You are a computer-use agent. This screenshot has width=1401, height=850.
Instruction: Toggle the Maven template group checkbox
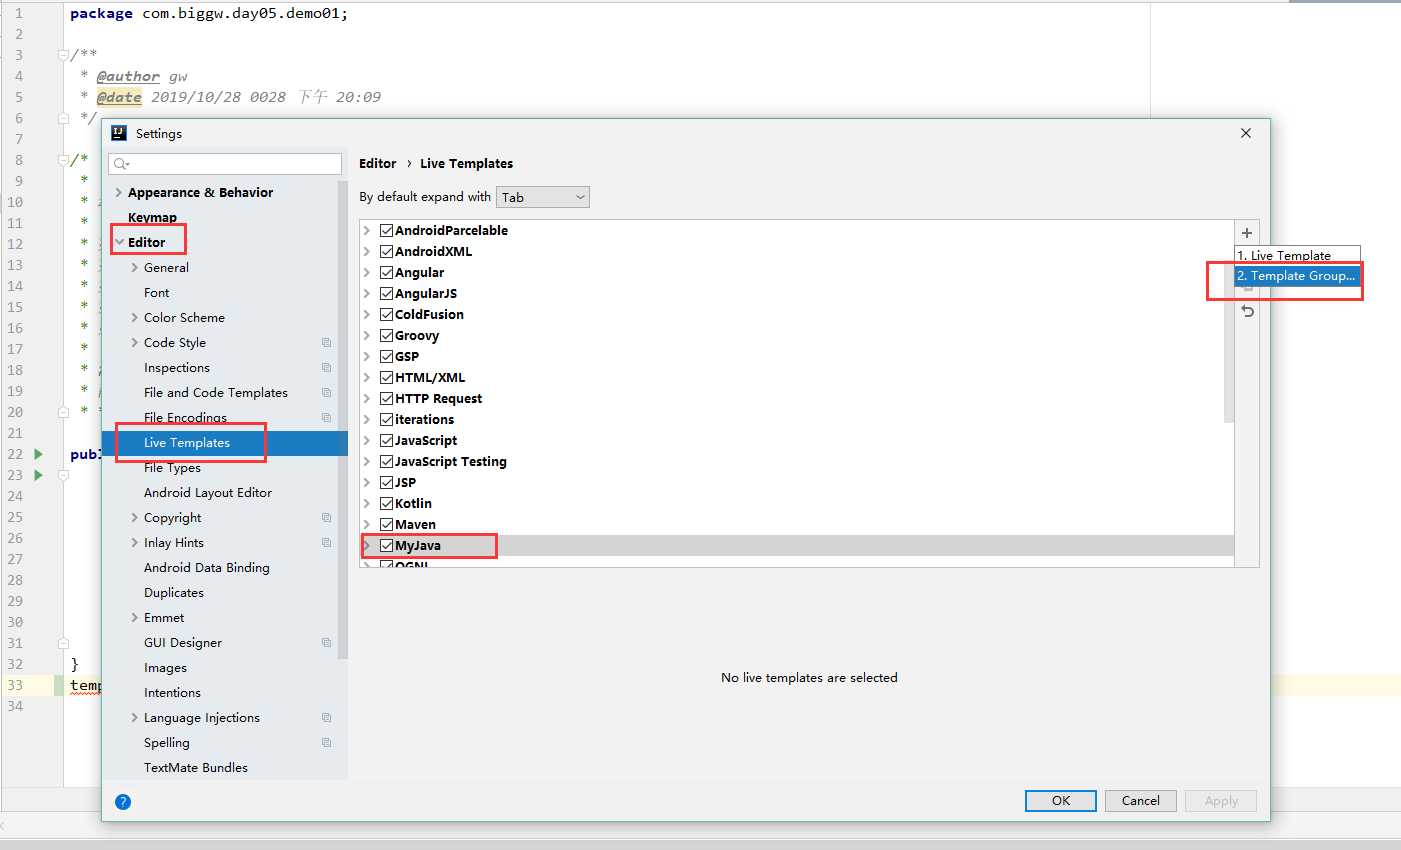click(x=386, y=524)
